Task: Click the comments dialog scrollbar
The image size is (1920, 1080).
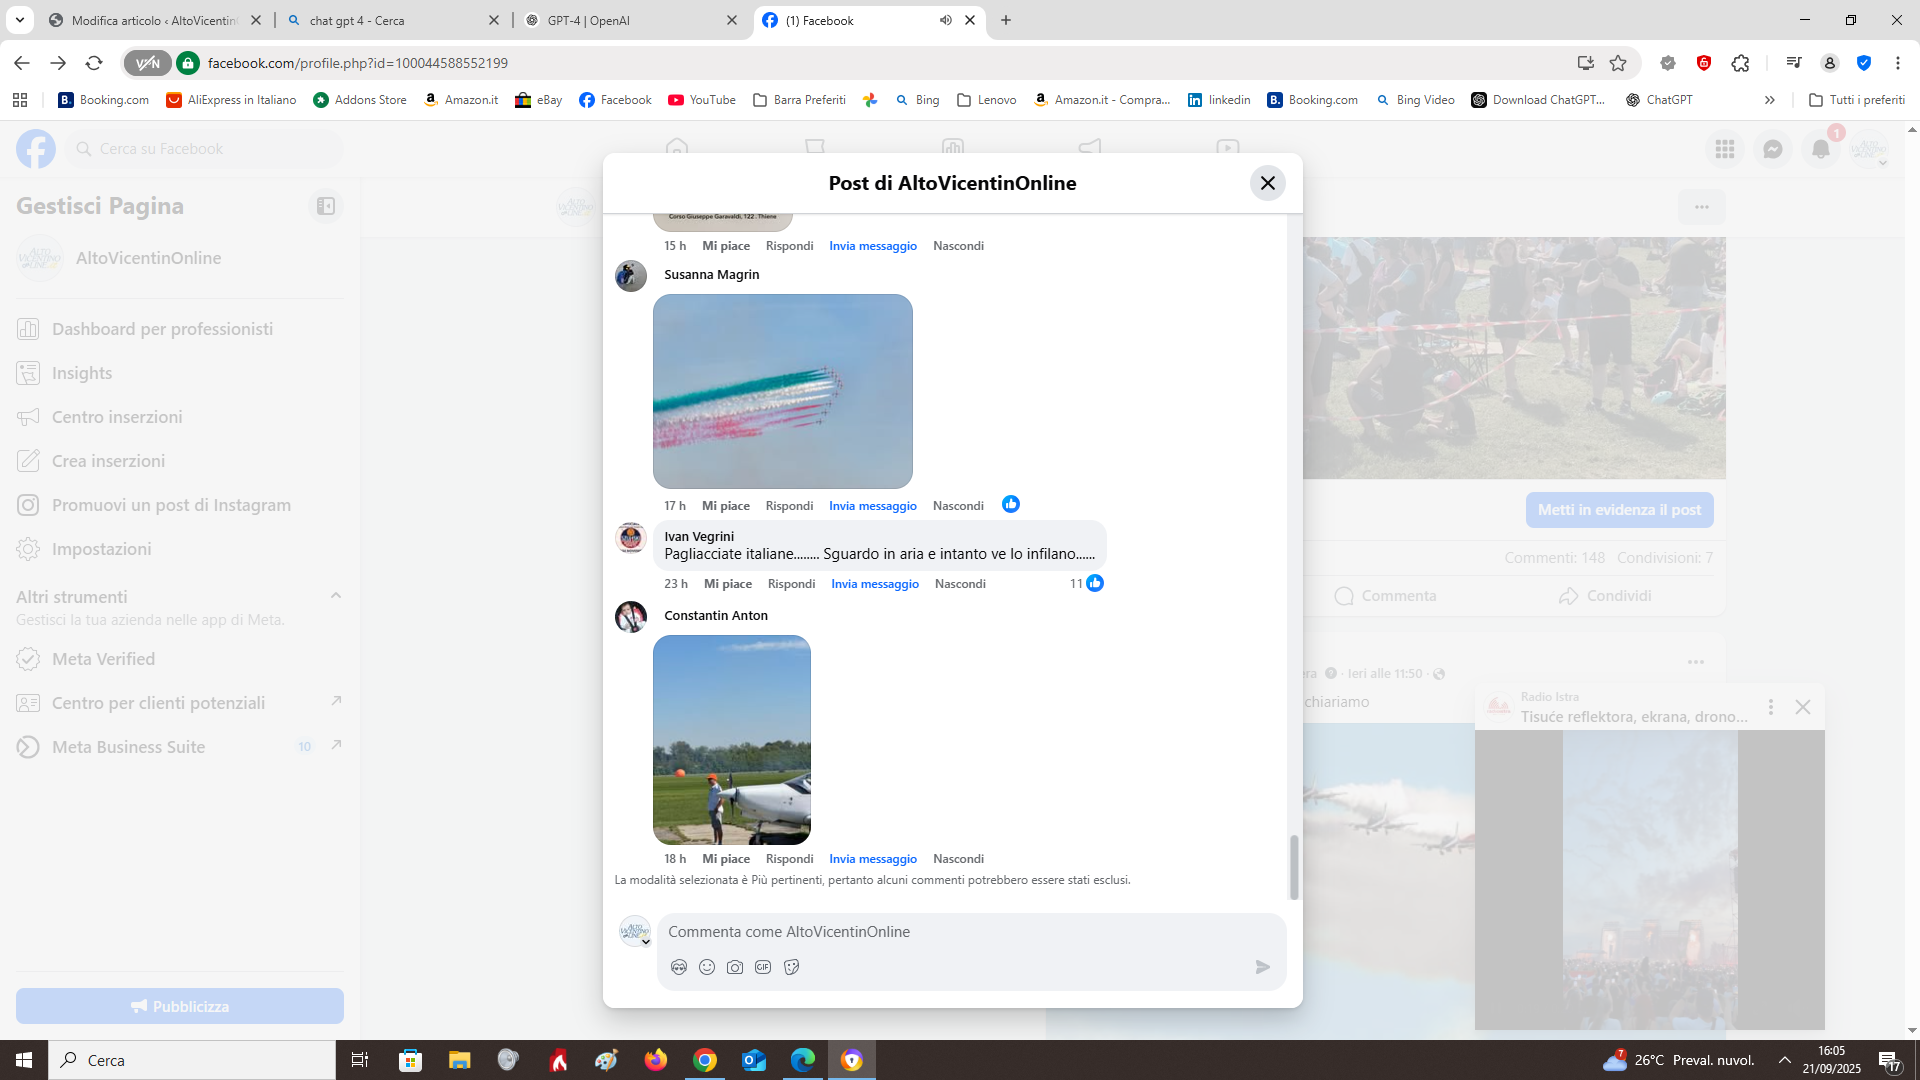Action: [x=1294, y=867]
